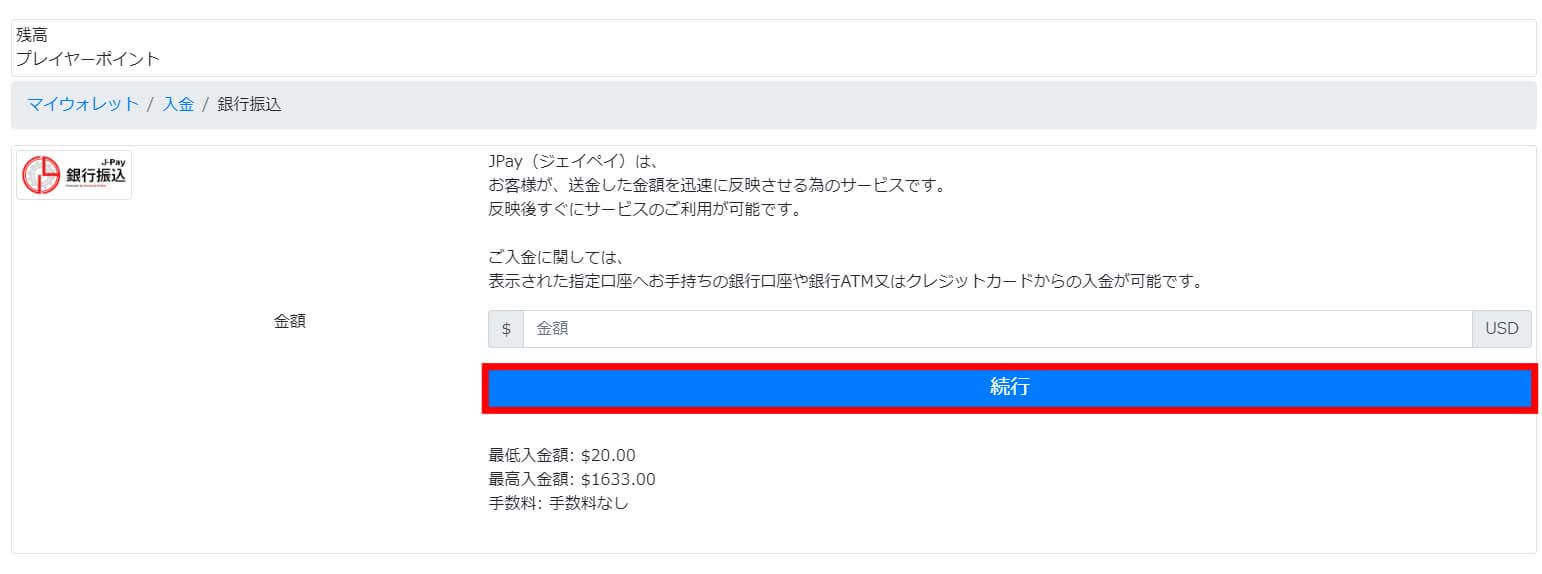This screenshot has height=574, width=1542.
Task: Select the プレイヤーポイント text
Action: (x=87, y=59)
